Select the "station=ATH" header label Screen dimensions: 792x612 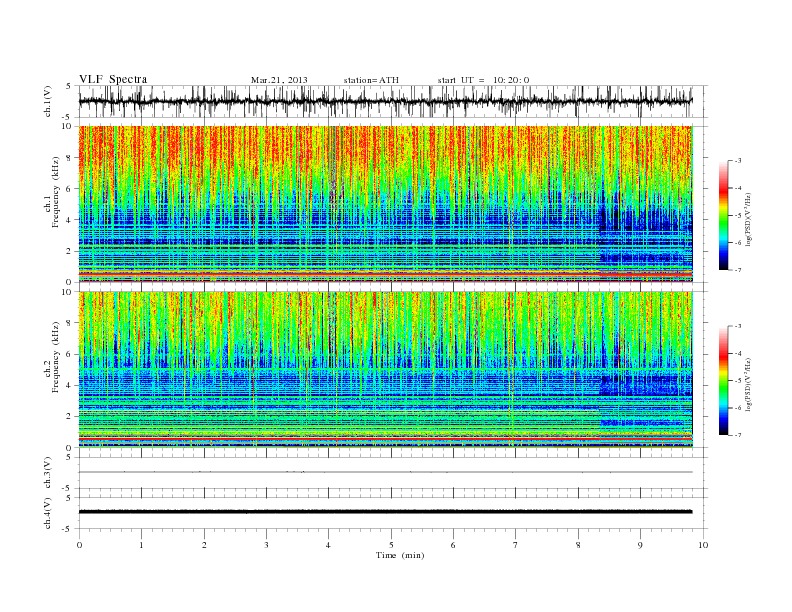click(371, 80)
